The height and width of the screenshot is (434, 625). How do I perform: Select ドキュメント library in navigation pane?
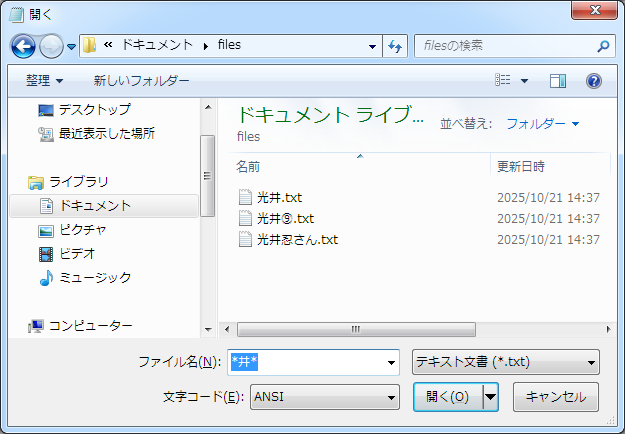point(104,206)
